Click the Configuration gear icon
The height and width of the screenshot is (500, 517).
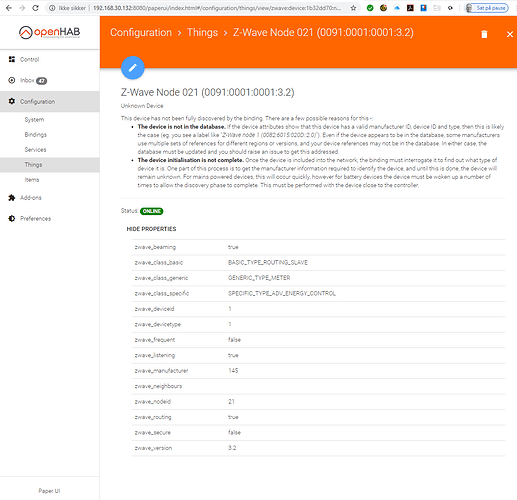(x=12, y=101)
